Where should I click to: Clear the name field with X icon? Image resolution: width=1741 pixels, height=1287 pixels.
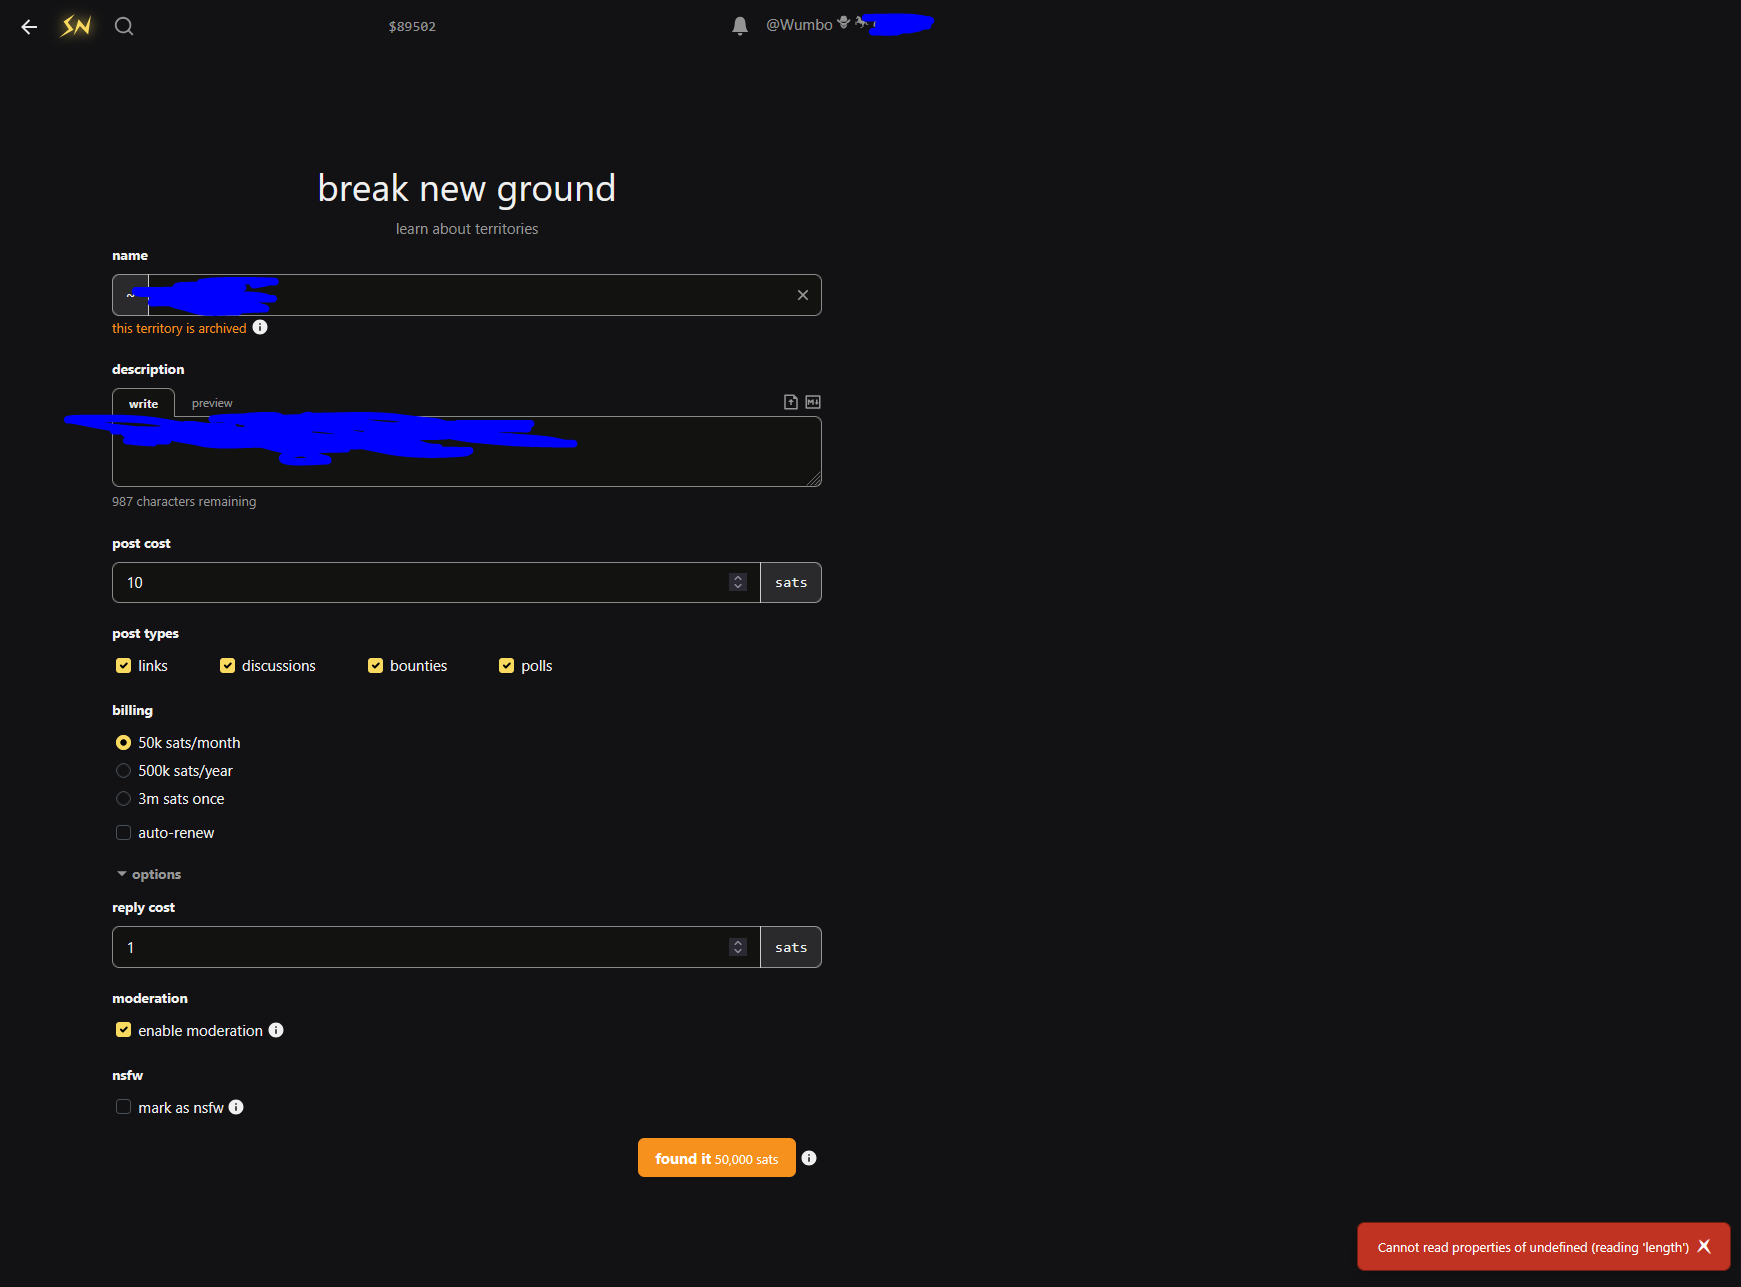click(802, 295)
